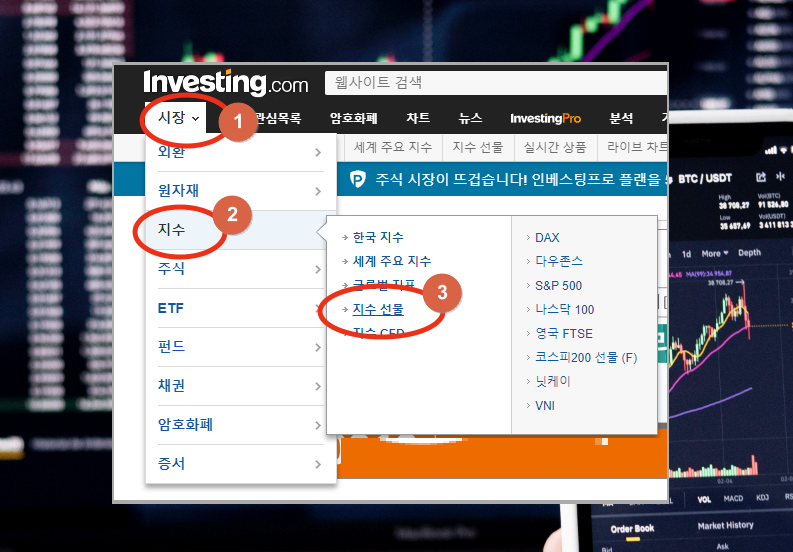Select 원자재 in the market menu
This screenshot has height=552, width=793.
(178, 191)
